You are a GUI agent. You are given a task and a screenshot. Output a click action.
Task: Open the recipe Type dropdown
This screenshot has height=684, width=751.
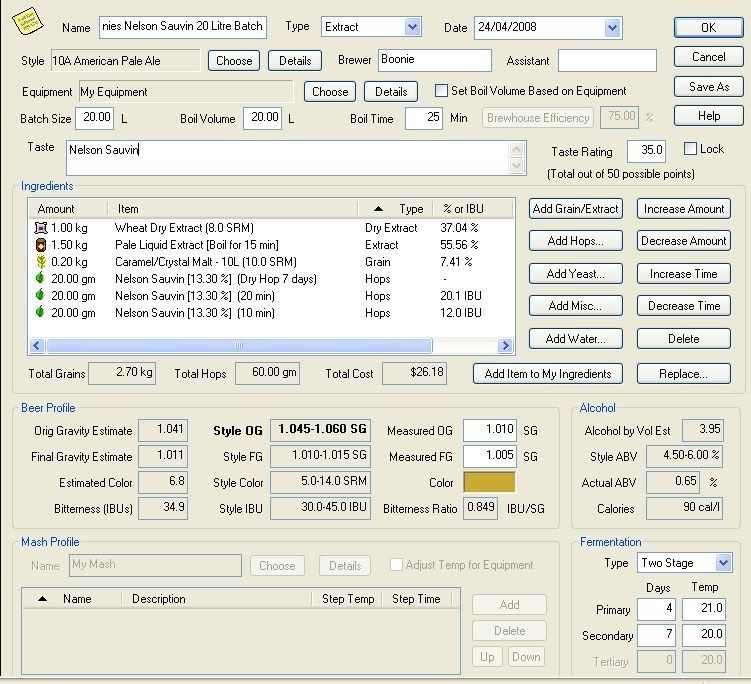[x=412, y=27]
